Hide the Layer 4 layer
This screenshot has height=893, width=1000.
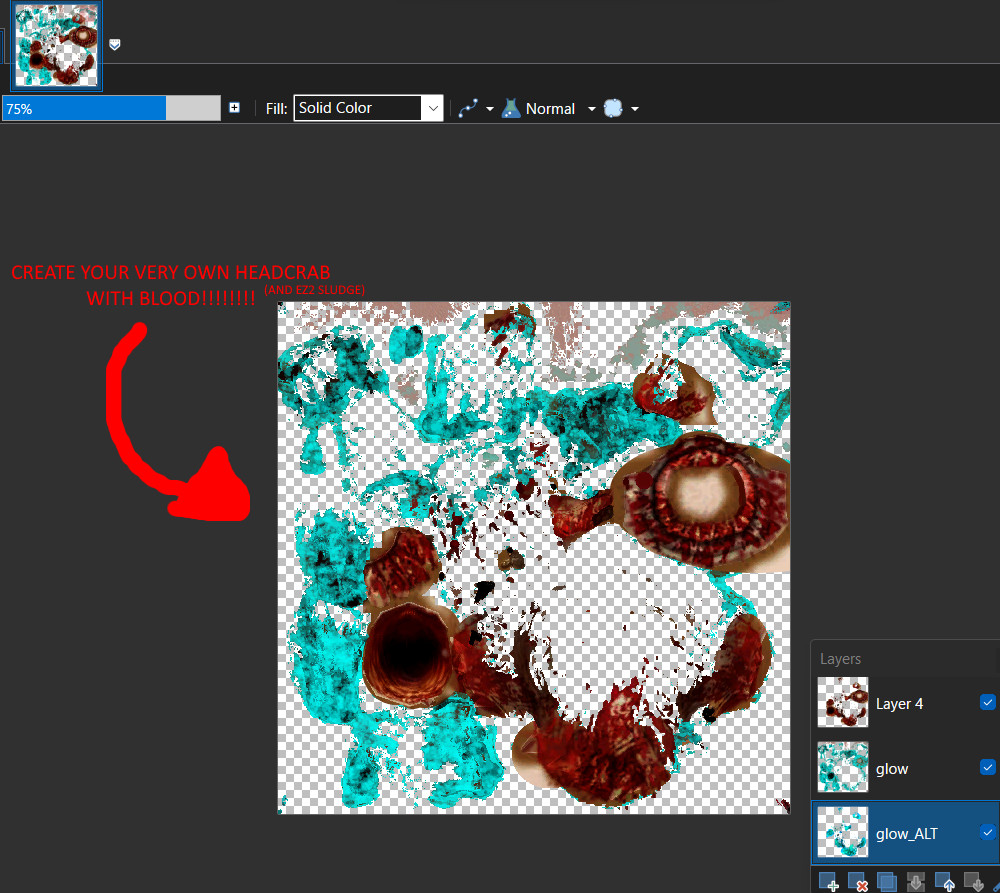click(x=988, y=702)
